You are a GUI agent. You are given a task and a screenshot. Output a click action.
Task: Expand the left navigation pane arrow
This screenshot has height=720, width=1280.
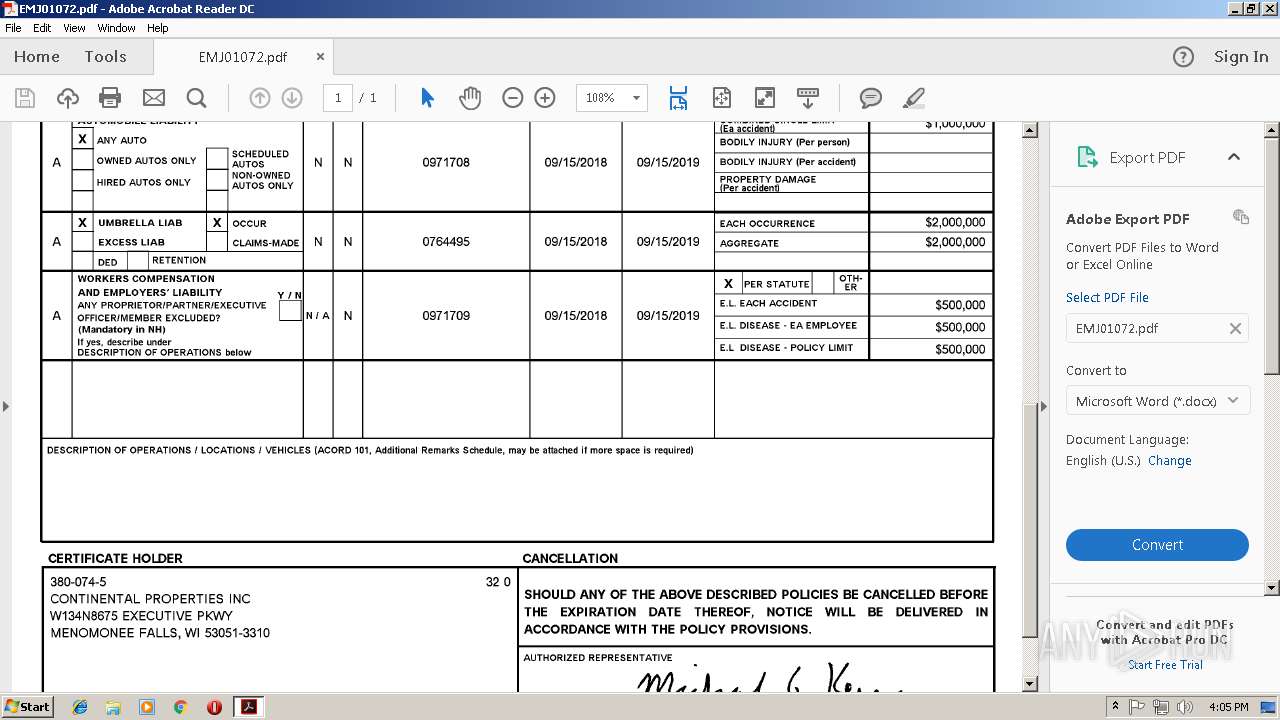6,406
